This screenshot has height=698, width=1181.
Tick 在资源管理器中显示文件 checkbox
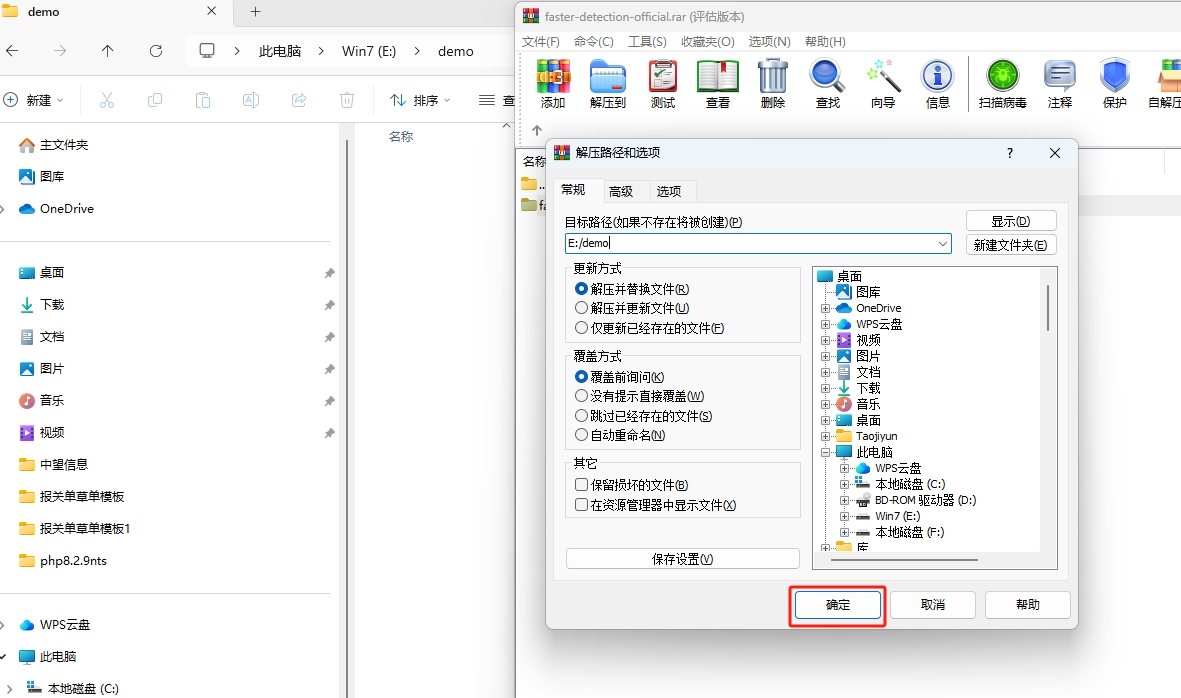[582, 505]
